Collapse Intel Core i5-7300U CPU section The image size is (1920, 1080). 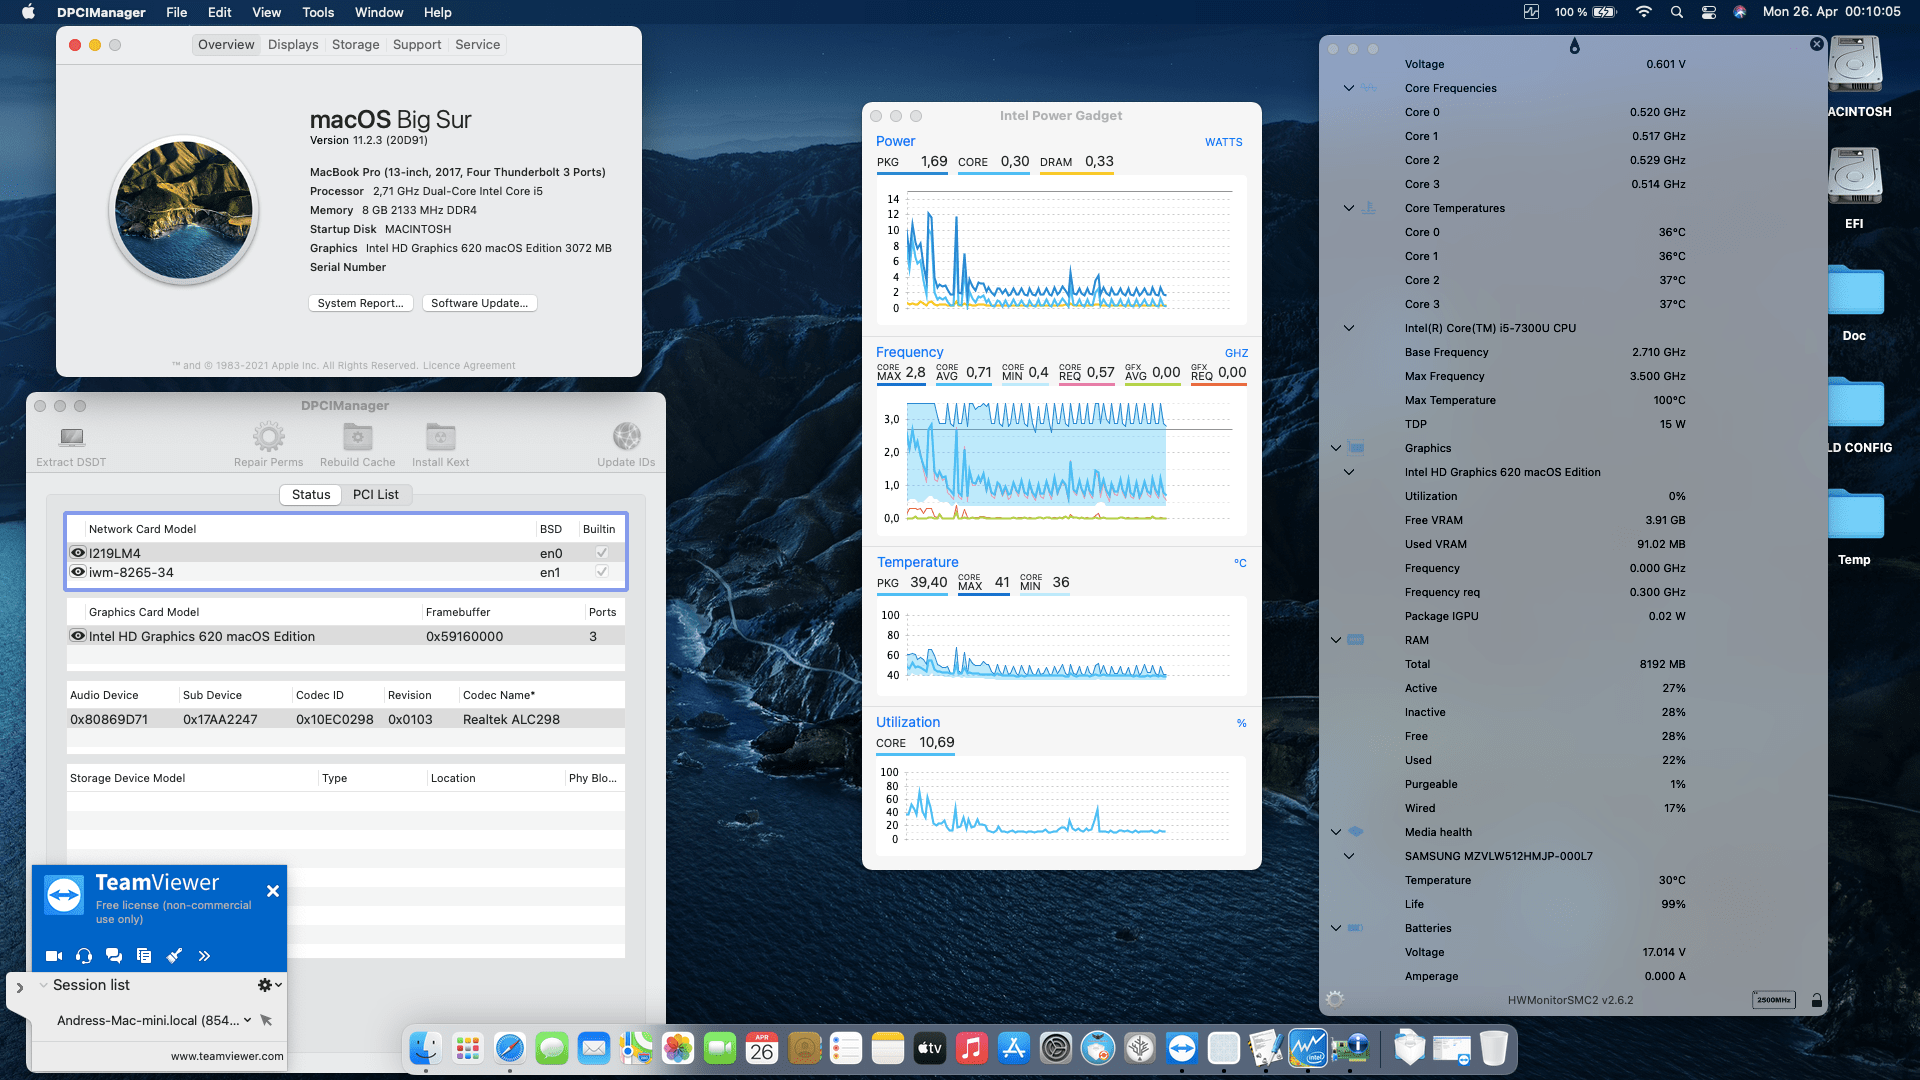[x=1349, y=328]
